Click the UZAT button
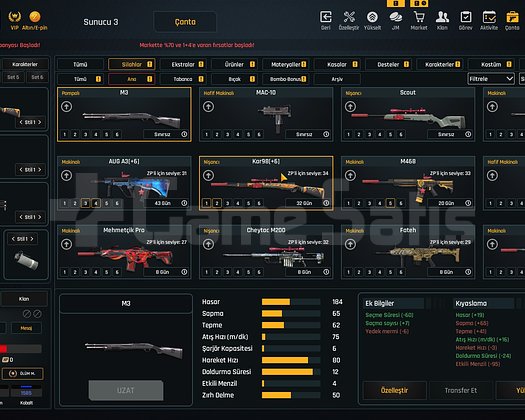525x420 pixels. click(x=126, y=390)
